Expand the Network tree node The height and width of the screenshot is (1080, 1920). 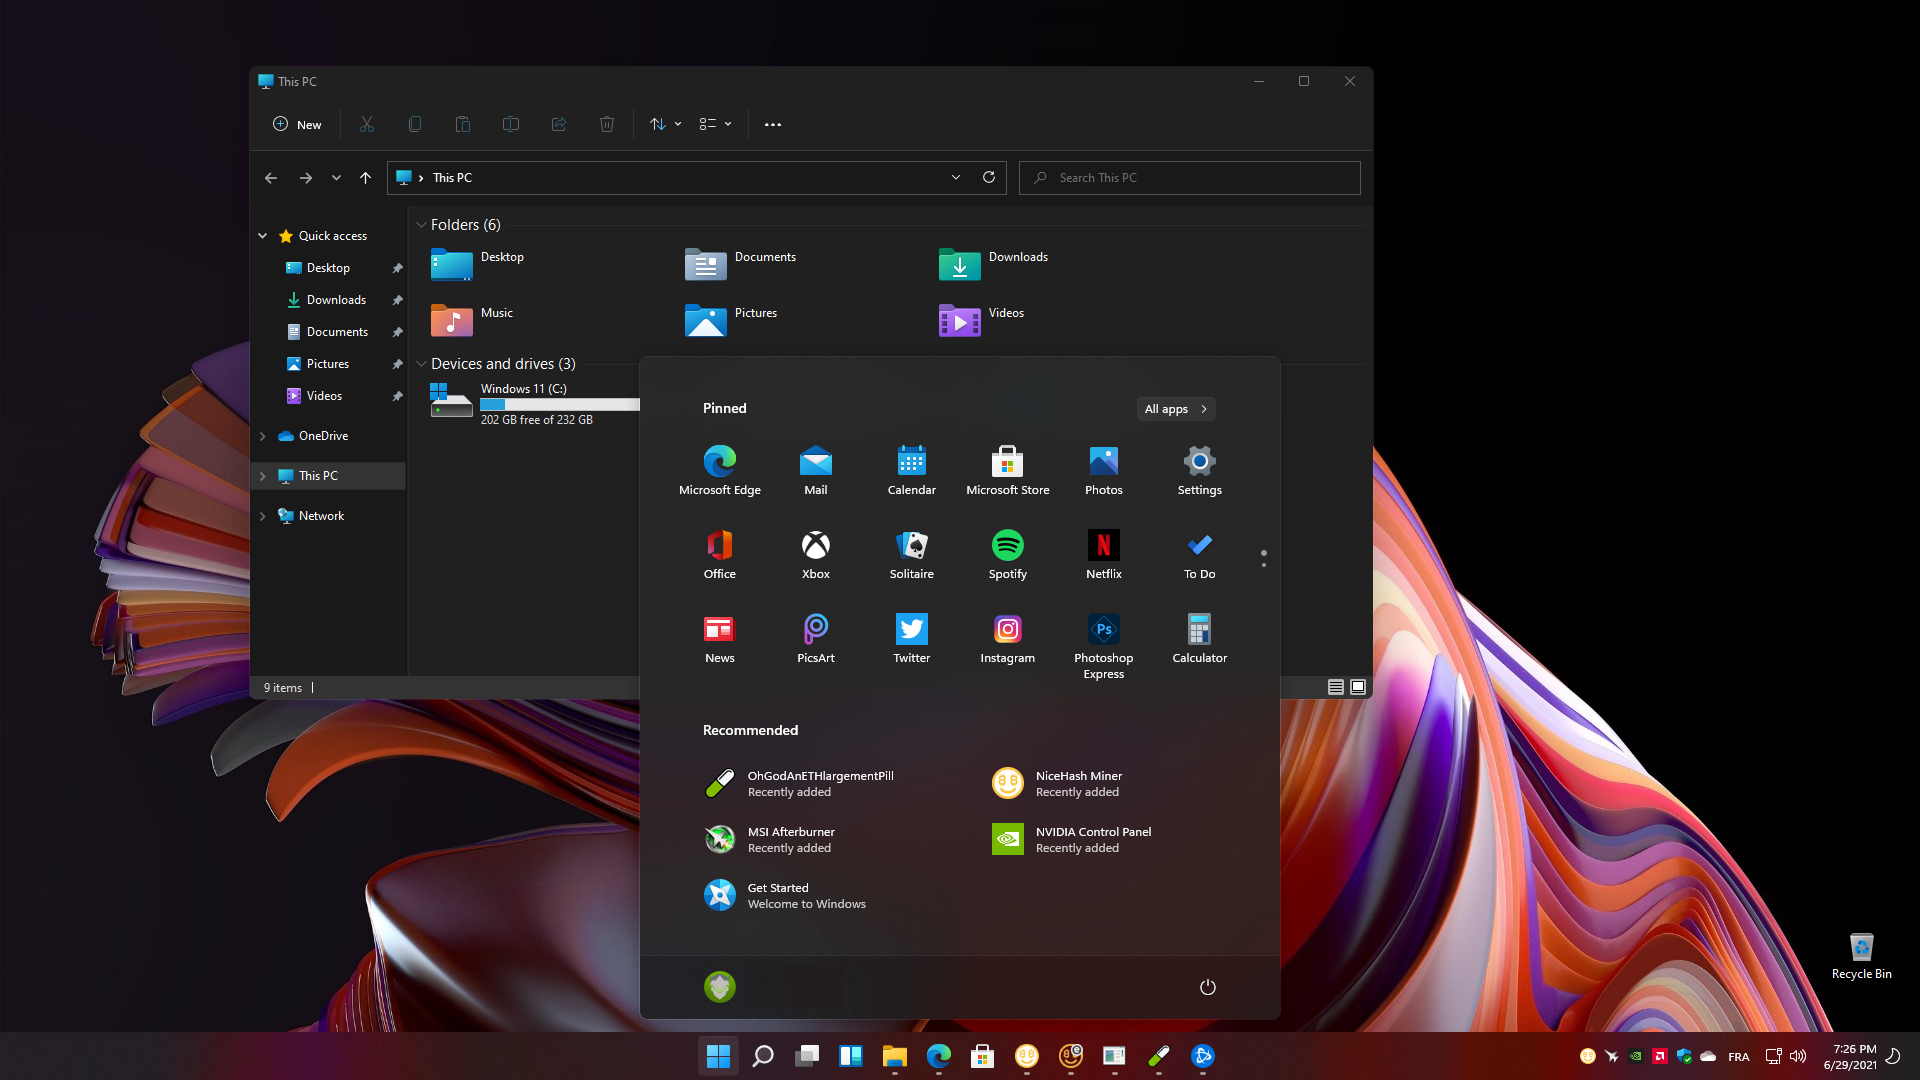click(x=263, y=516)
